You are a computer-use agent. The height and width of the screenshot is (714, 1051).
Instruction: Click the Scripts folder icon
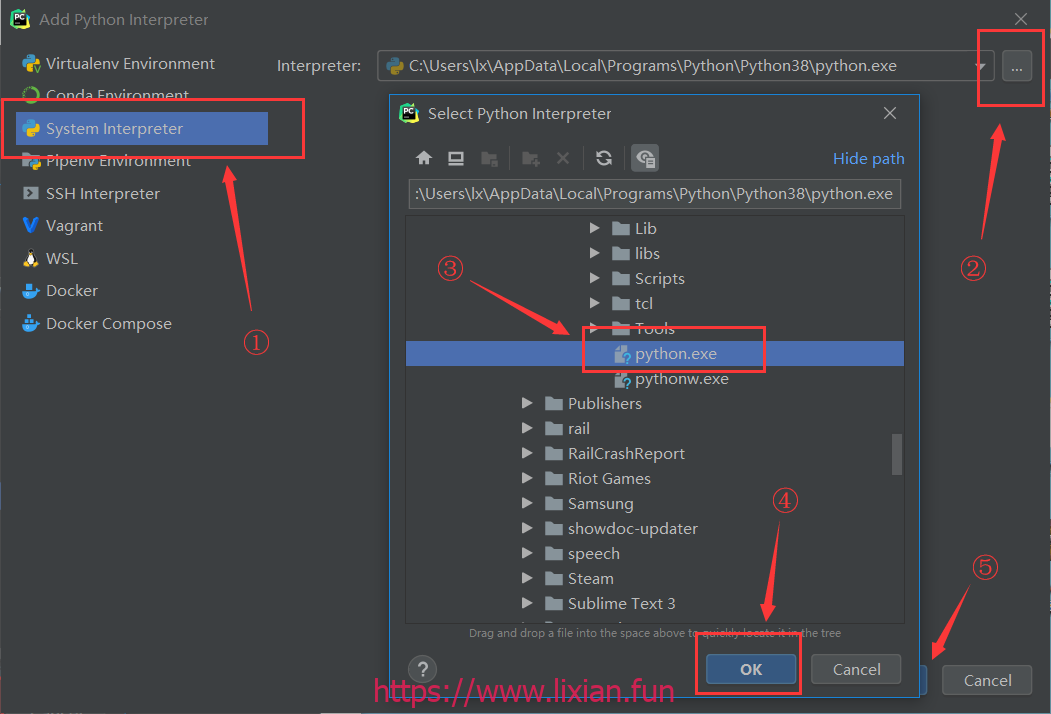pos(621,278)
